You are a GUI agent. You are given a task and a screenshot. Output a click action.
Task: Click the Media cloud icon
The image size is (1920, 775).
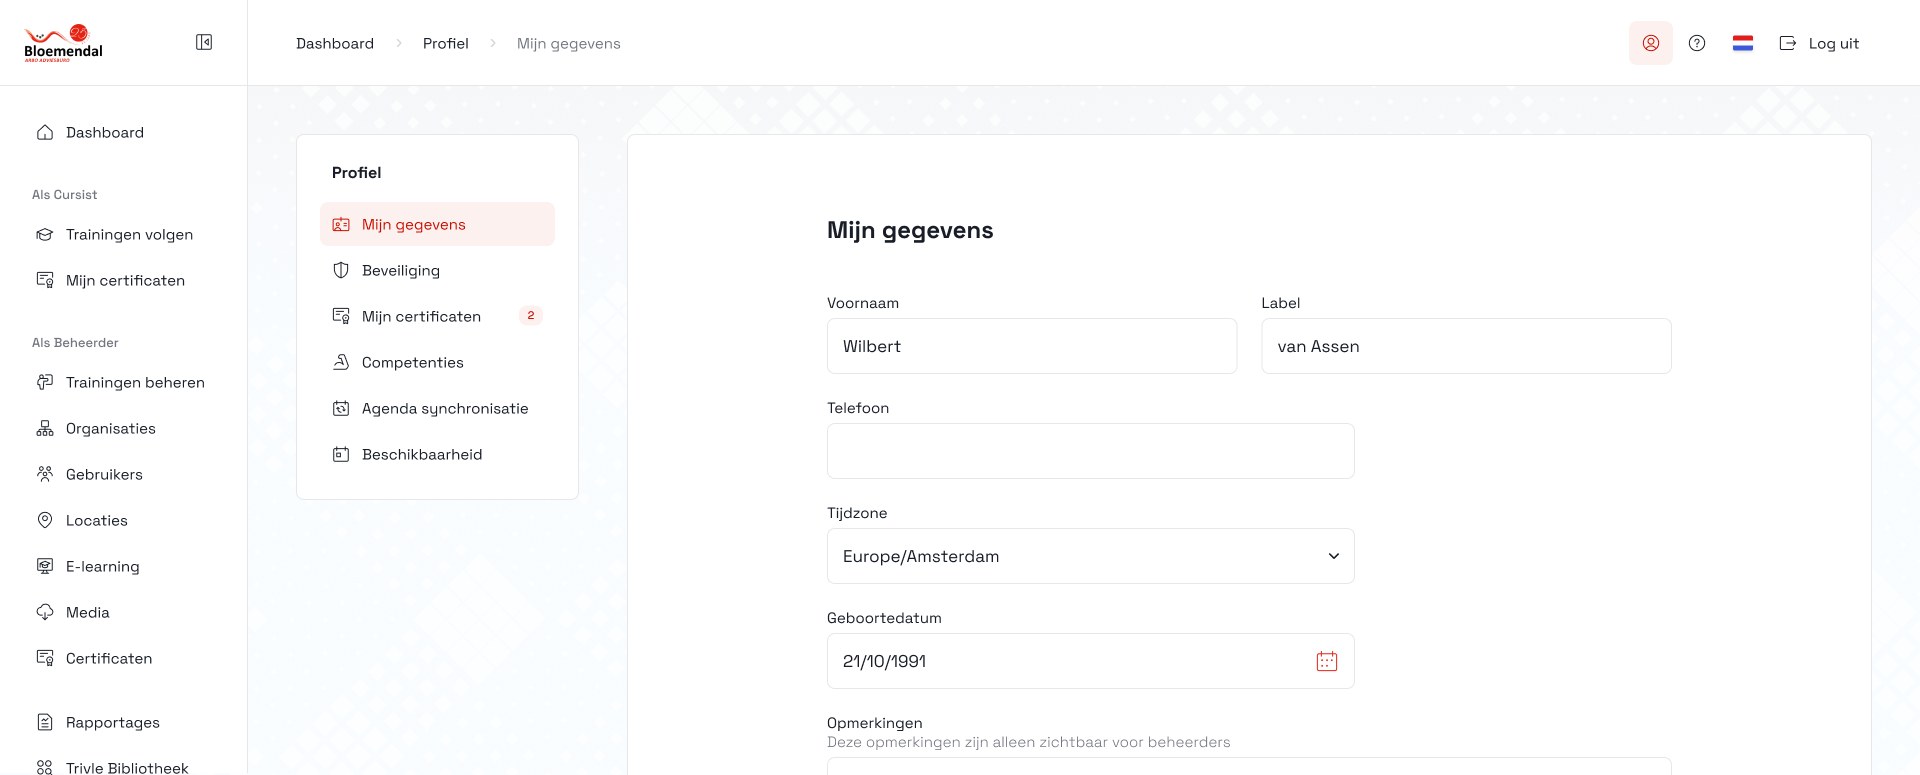pos(45,612)
